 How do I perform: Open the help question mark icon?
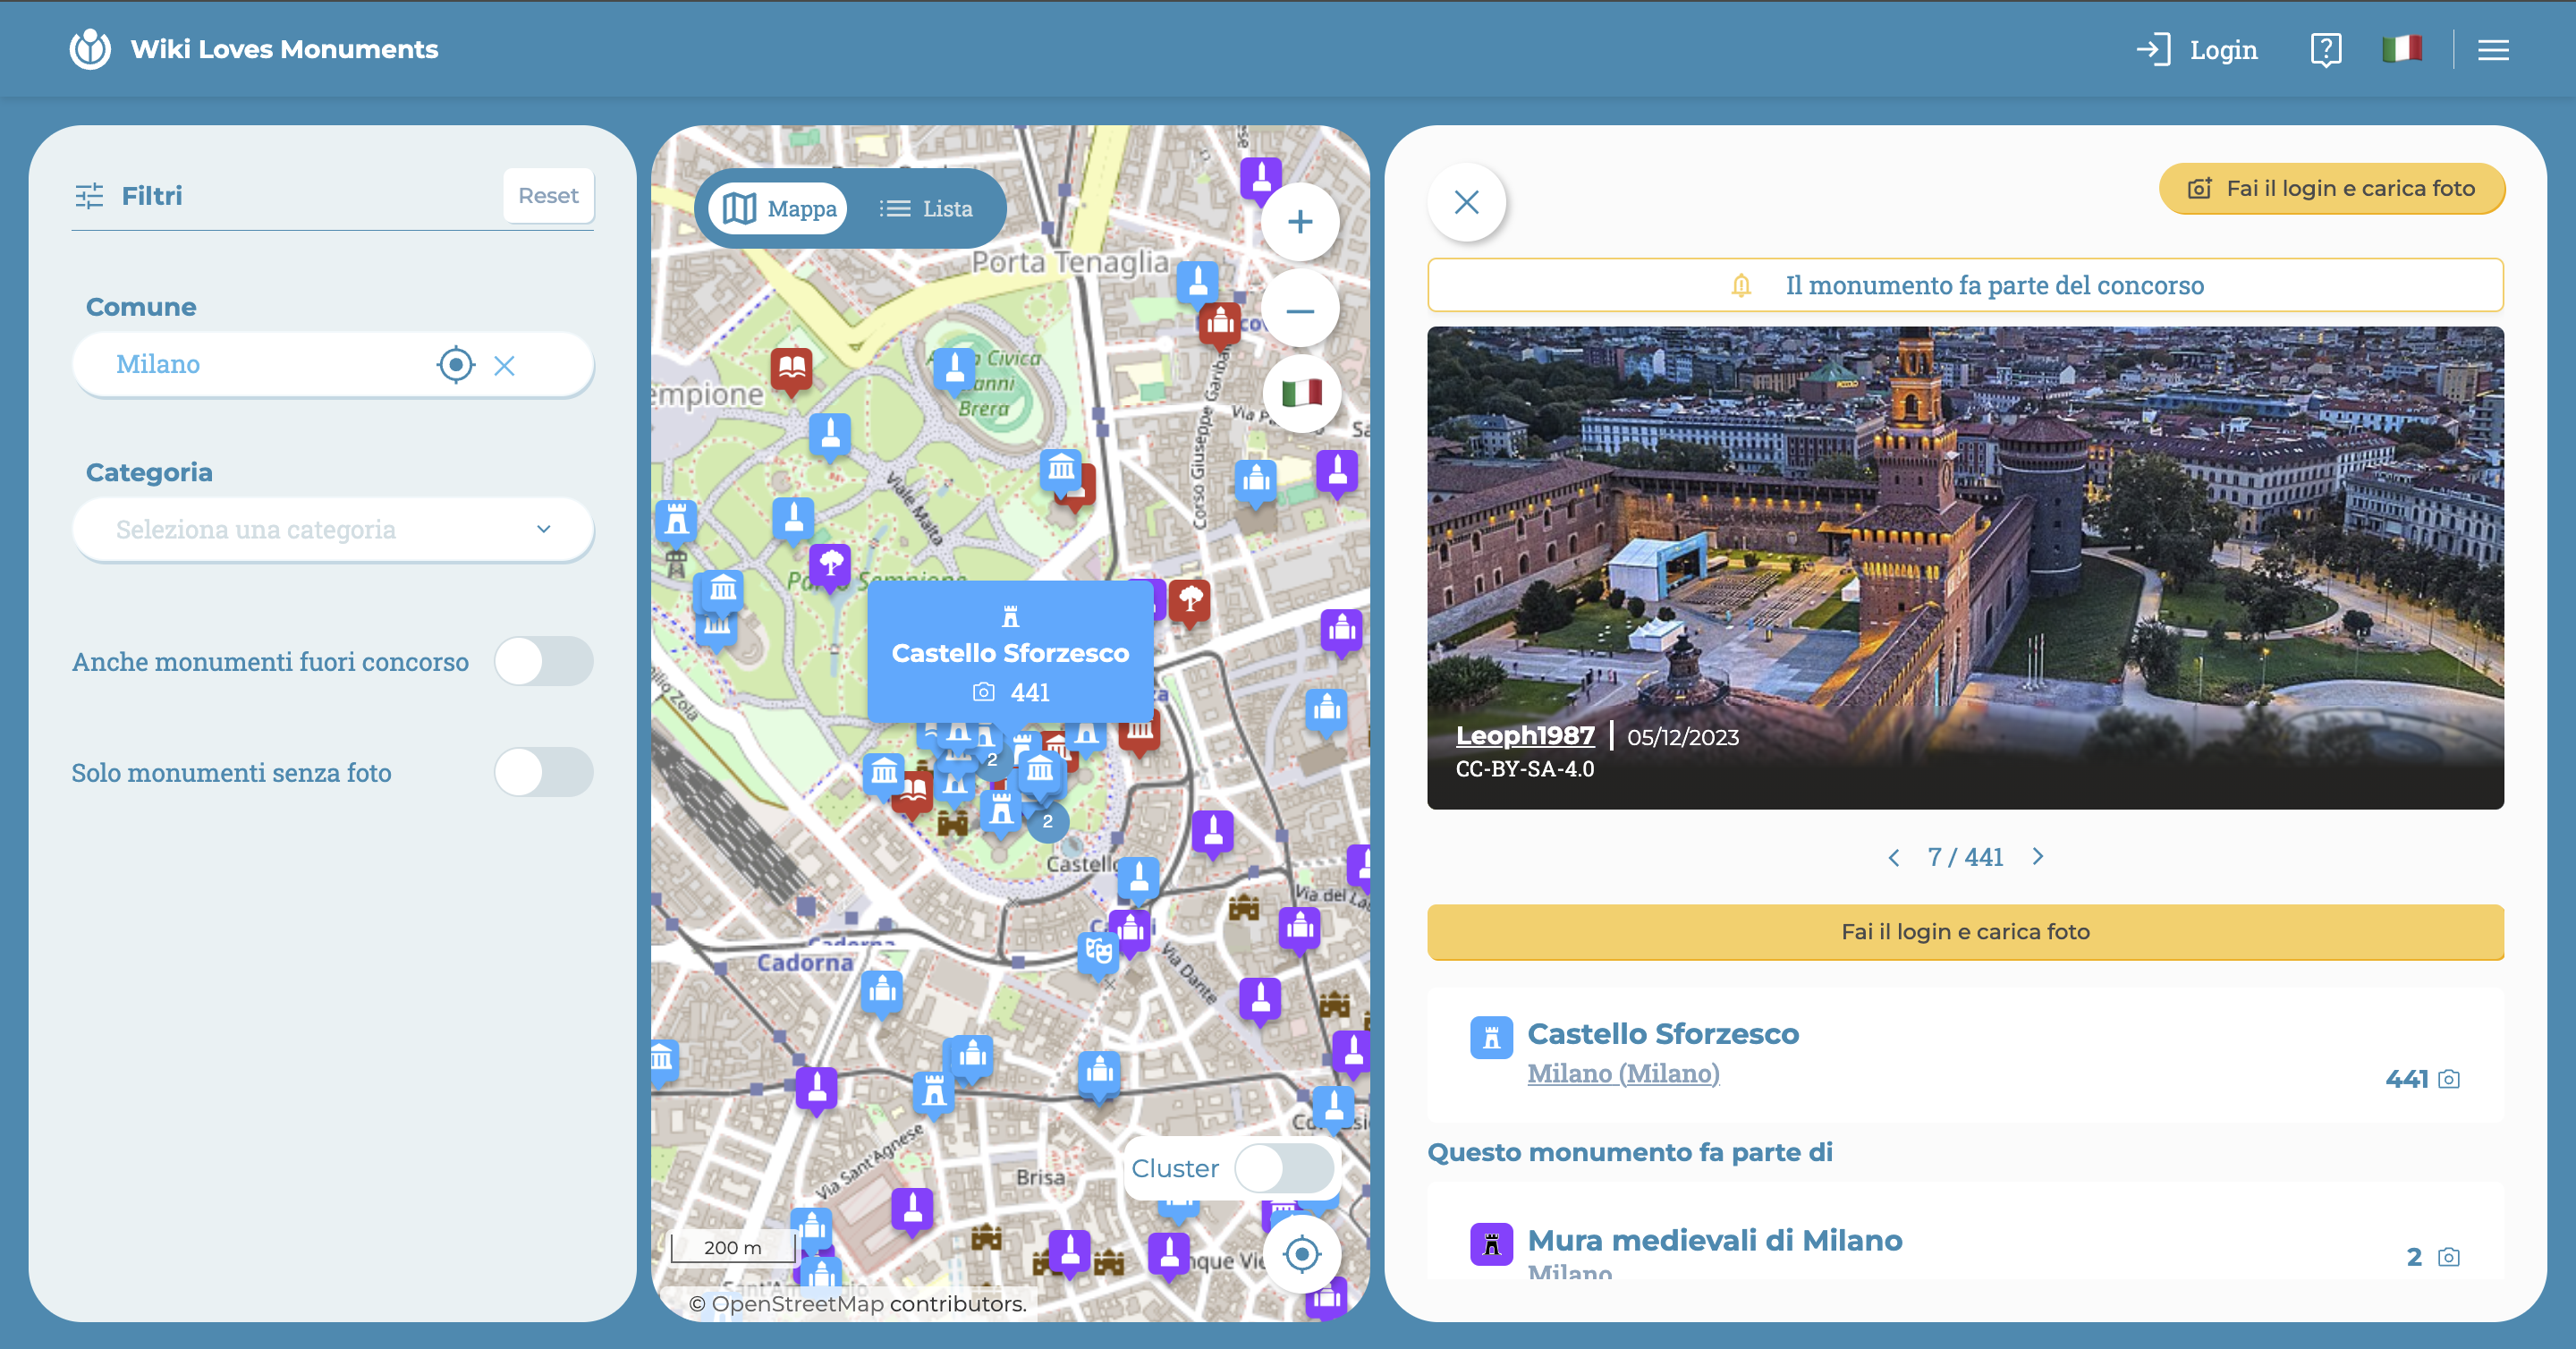tap(2325, 49)
